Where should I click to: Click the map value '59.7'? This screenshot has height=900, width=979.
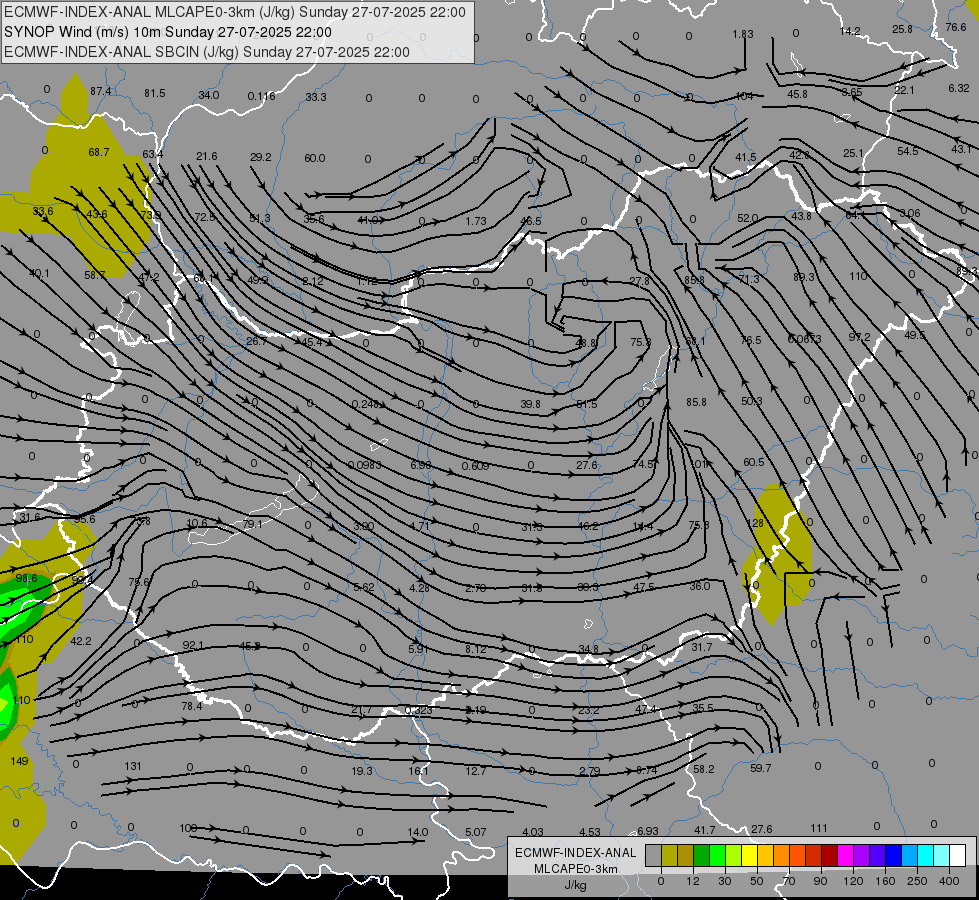point(760,768)
